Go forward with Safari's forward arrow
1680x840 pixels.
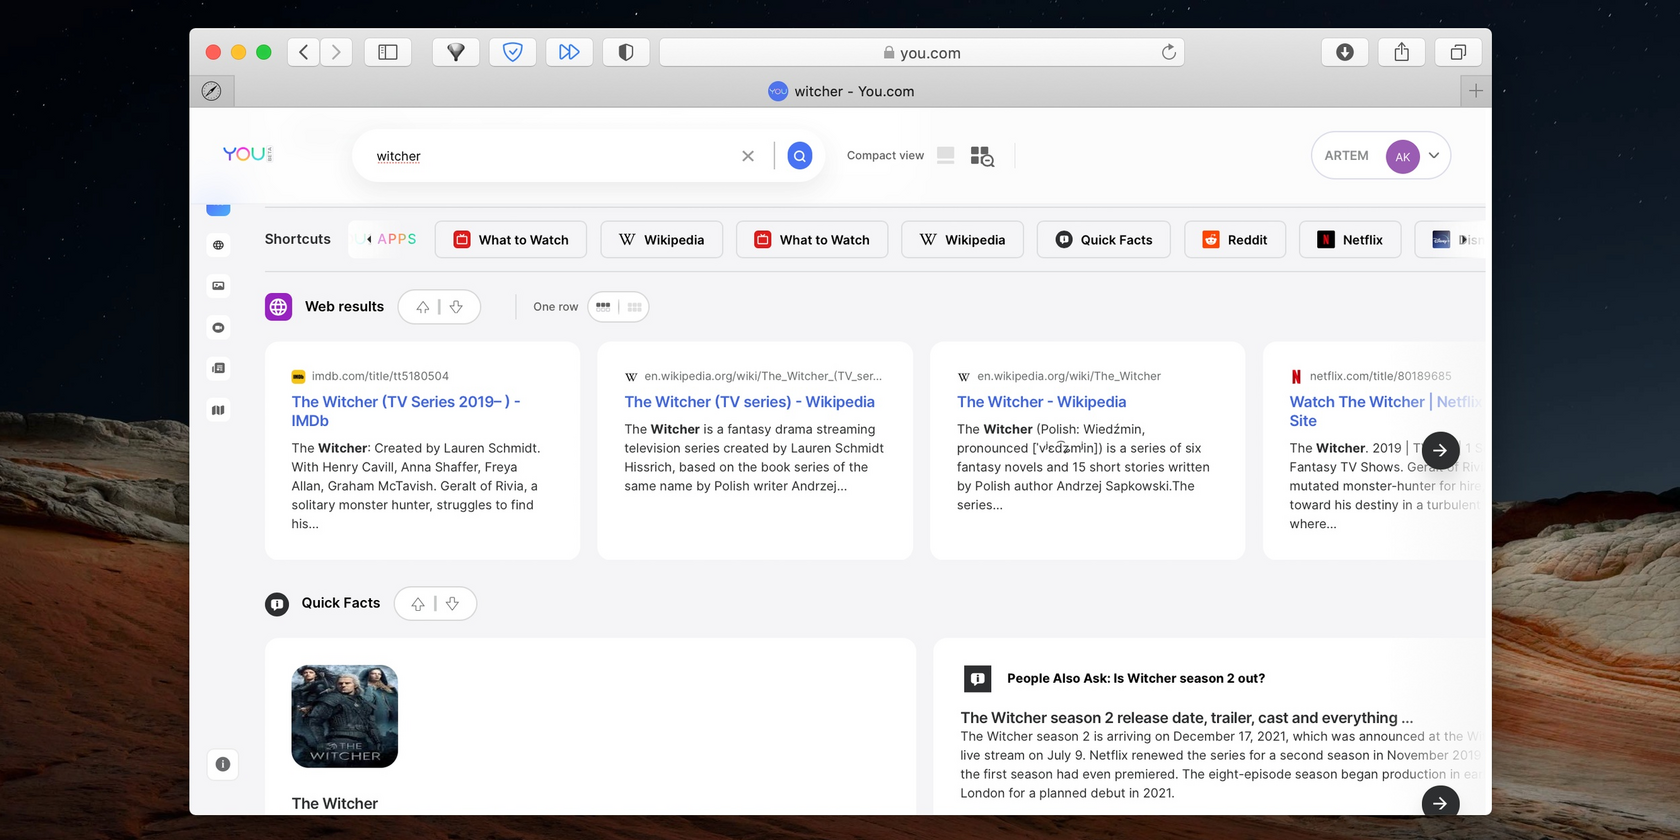pos(336,52)
